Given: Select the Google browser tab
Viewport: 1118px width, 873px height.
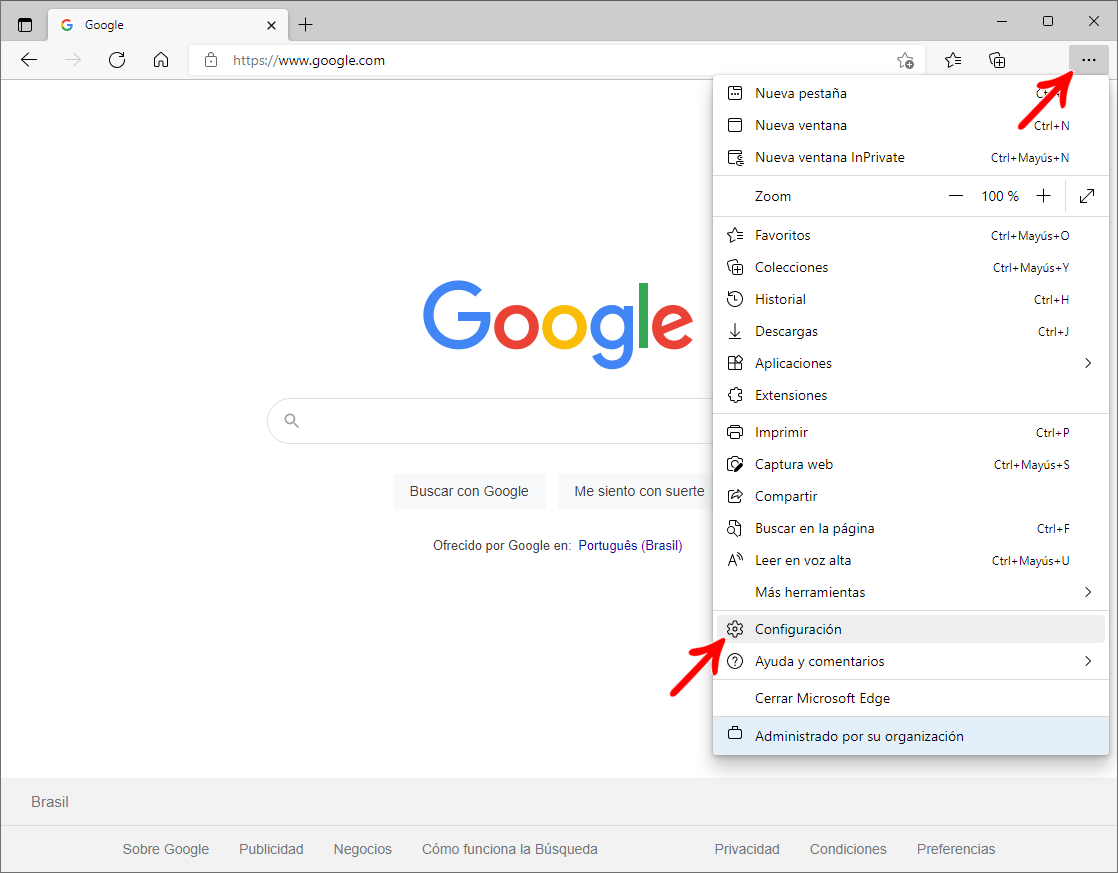Looking at the screenshot, I should (168, 25).
